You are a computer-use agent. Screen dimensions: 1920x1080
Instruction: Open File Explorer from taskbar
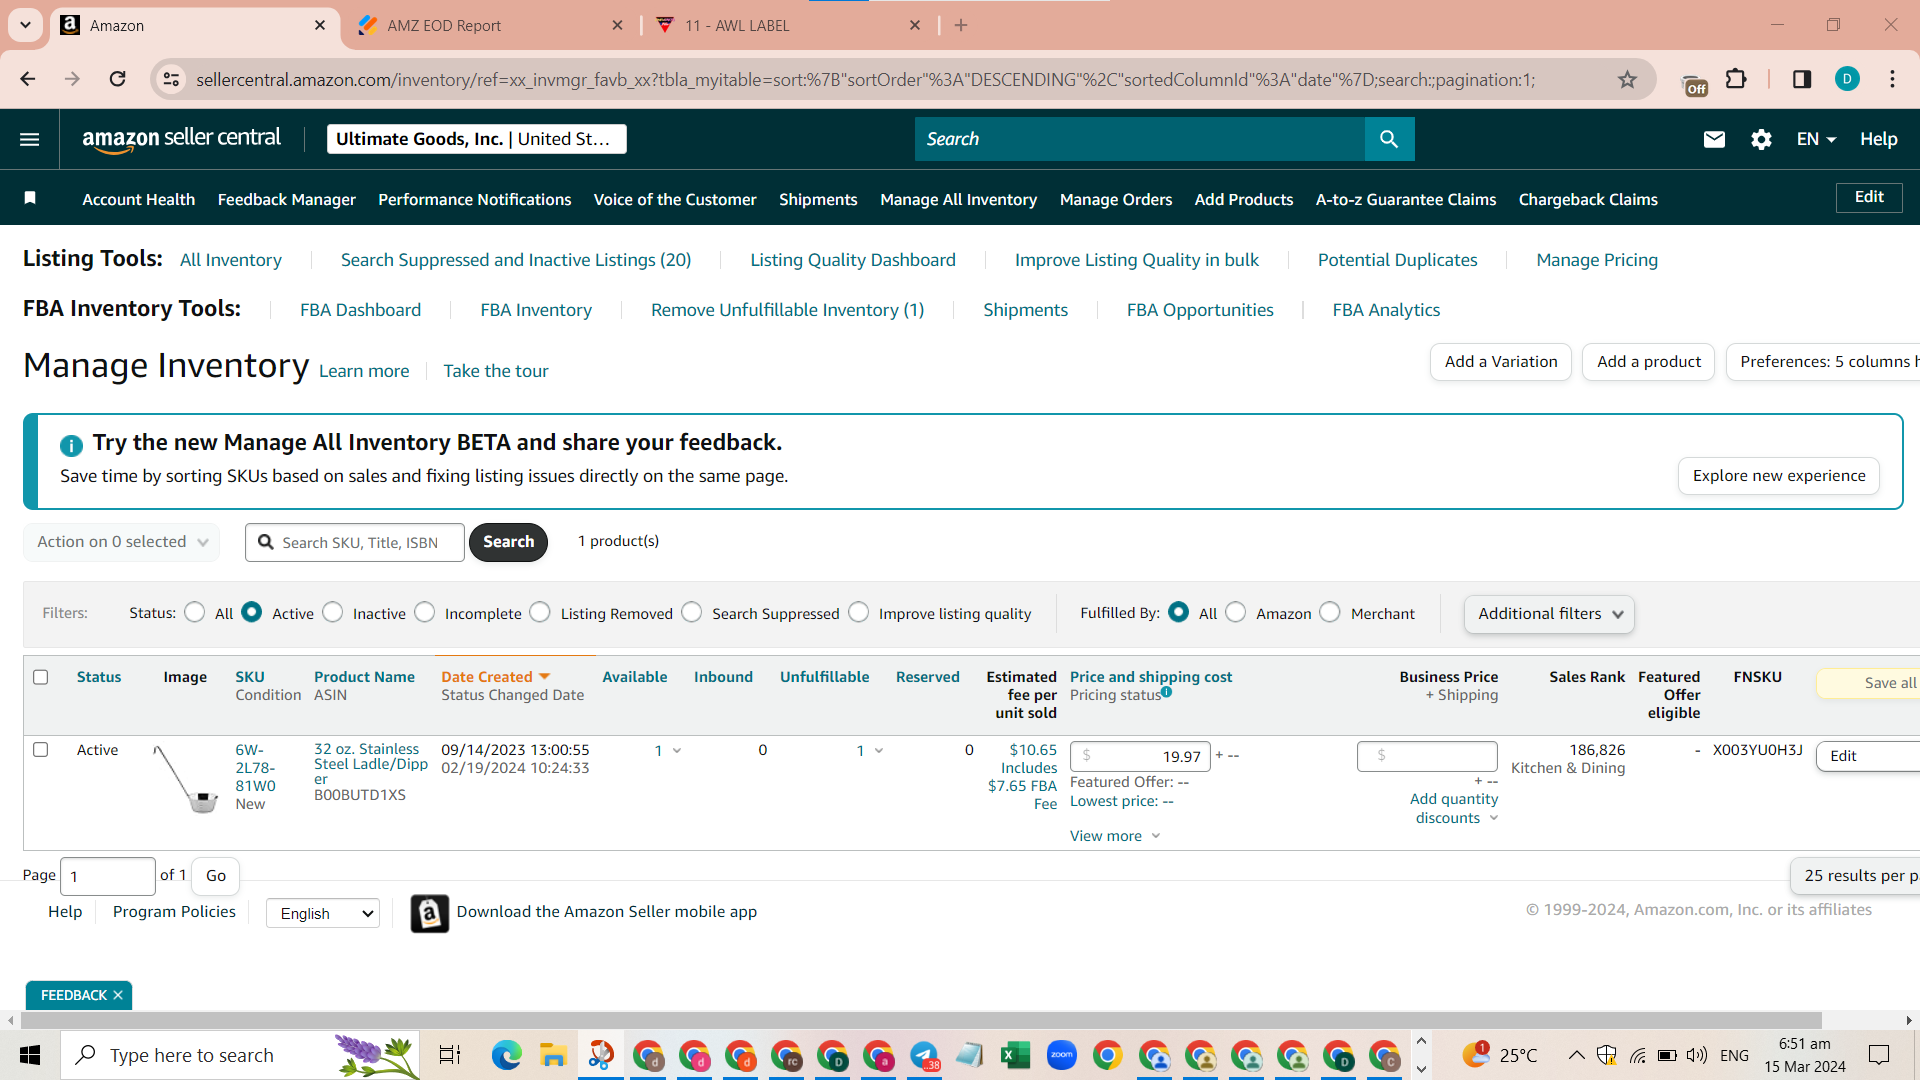click(x=553, y=1055)
